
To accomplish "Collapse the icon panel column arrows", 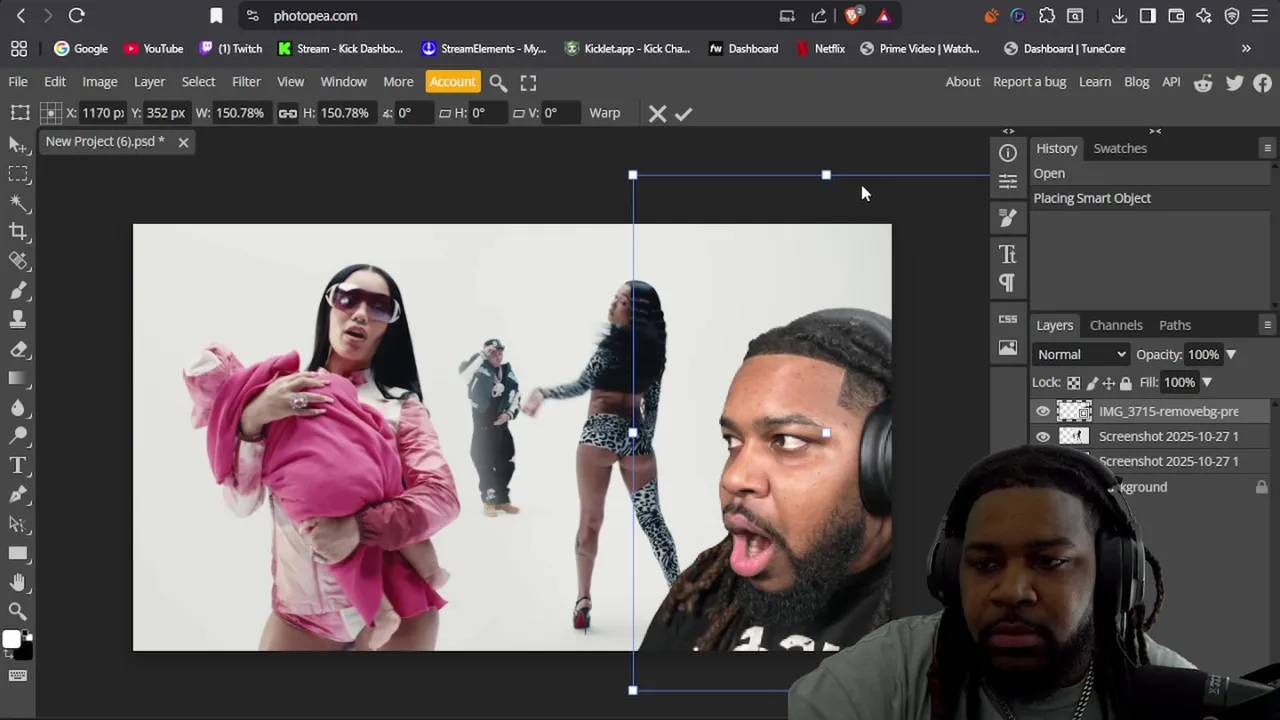I will pos(1008,131).
